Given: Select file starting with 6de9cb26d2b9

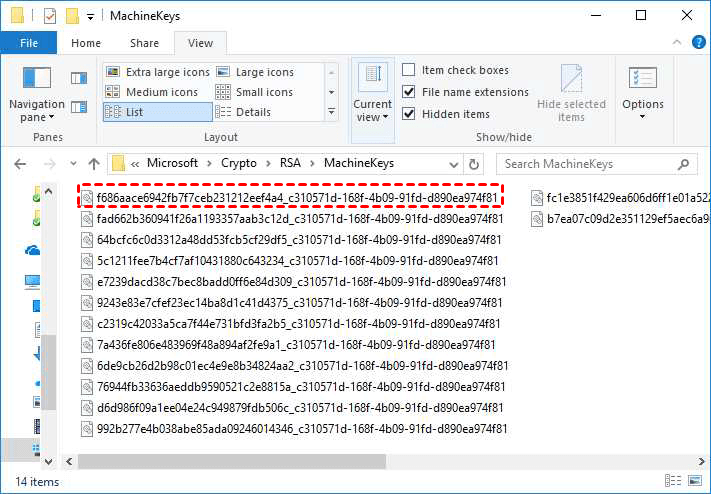Looking at the screenshot, I should click(x=295, y=366).
